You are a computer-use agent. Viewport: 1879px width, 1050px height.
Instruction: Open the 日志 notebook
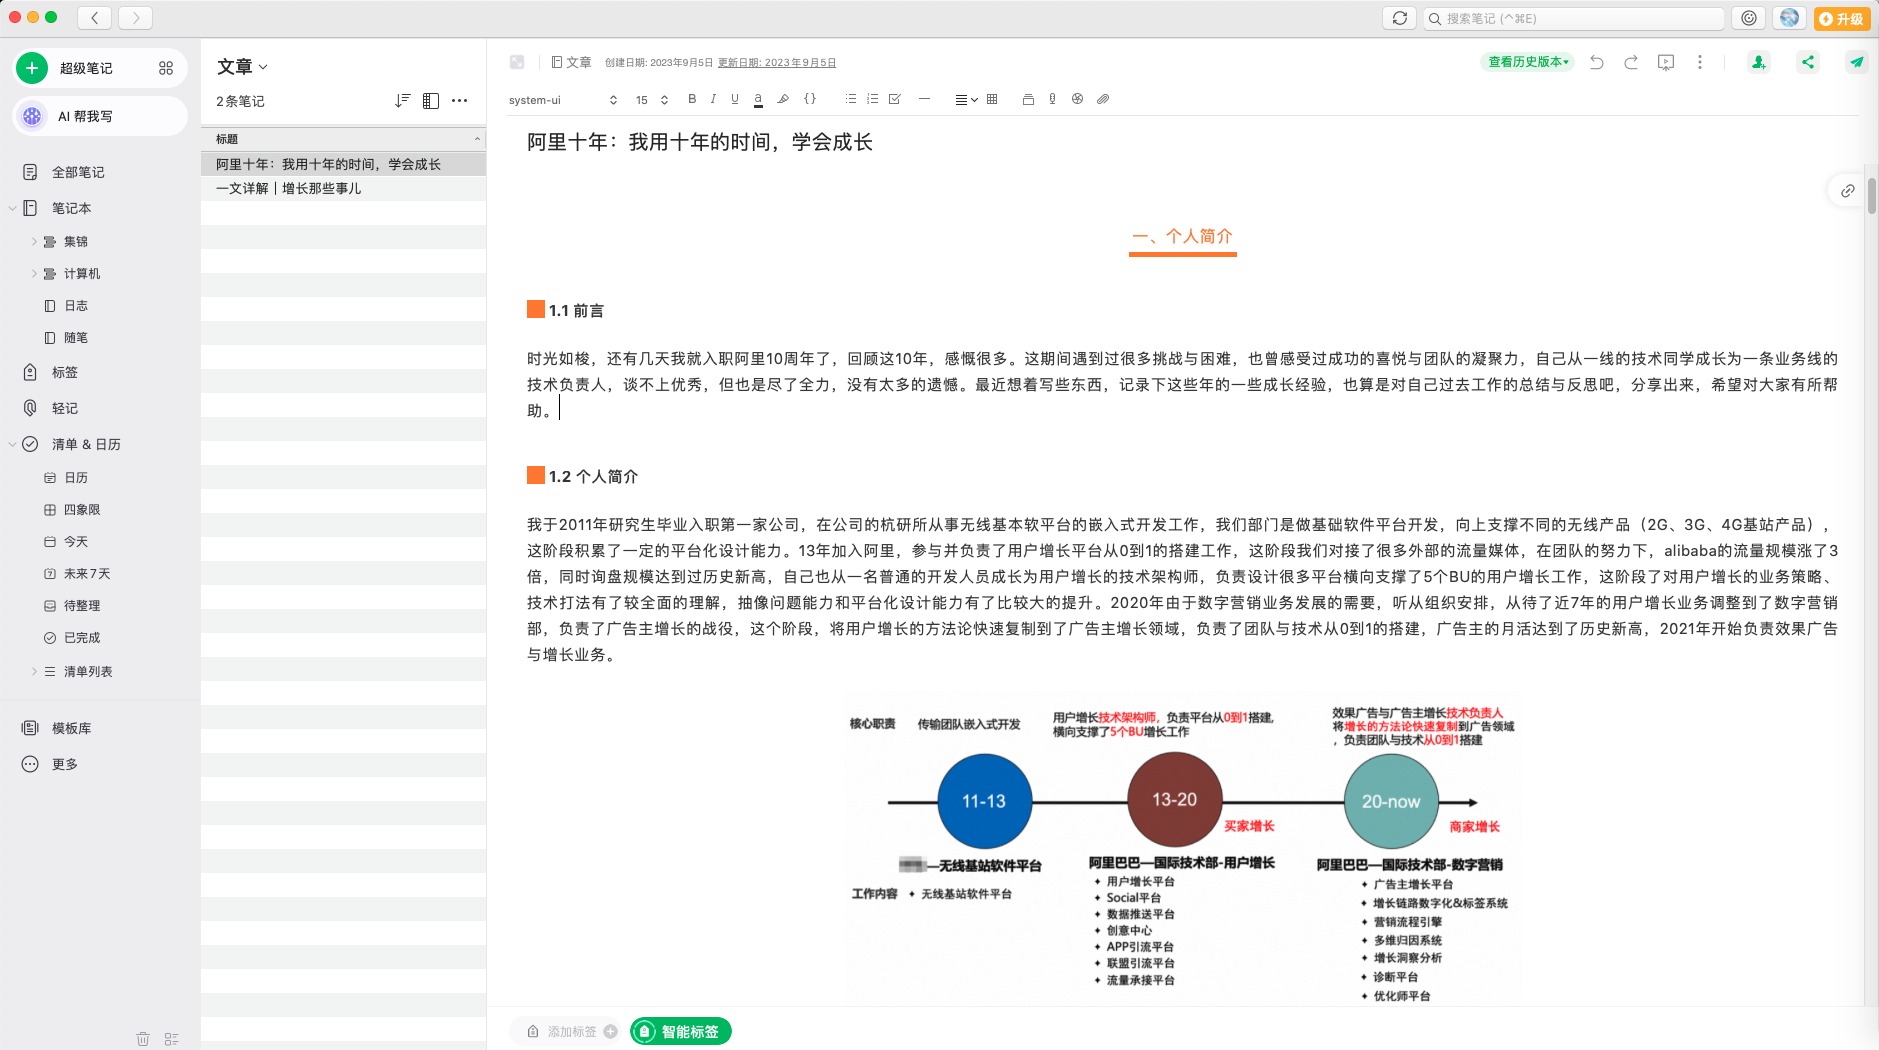pos(76,305)
